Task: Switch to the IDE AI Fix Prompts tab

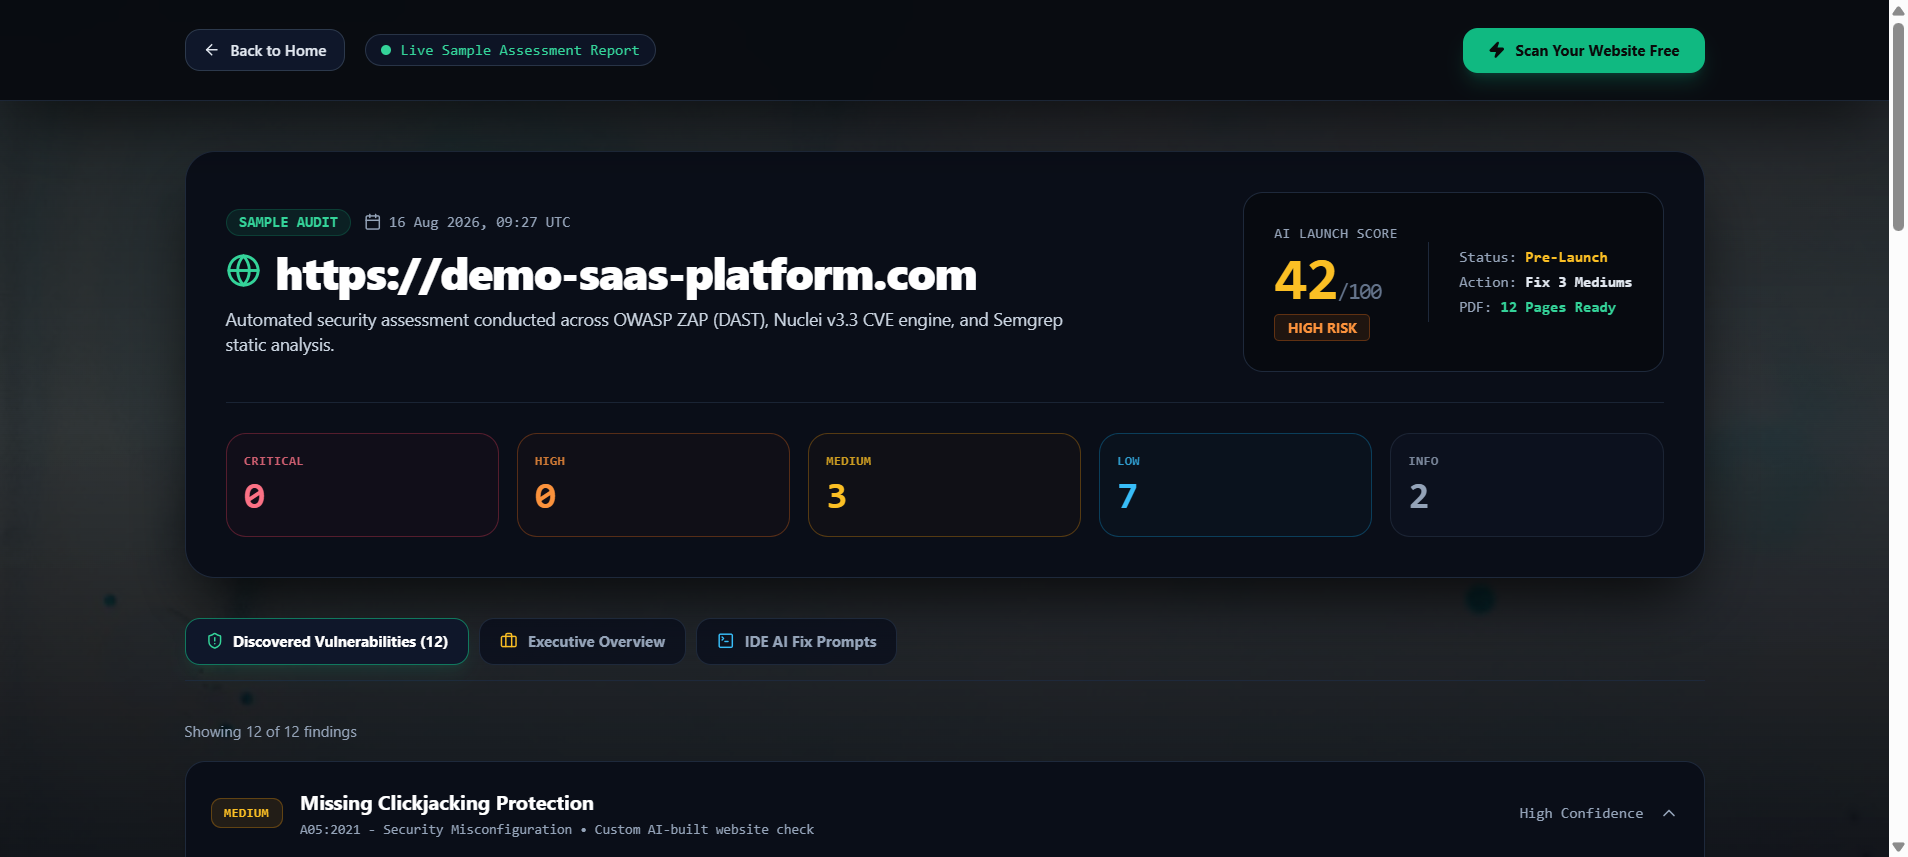Action: (x=796, y=641)
